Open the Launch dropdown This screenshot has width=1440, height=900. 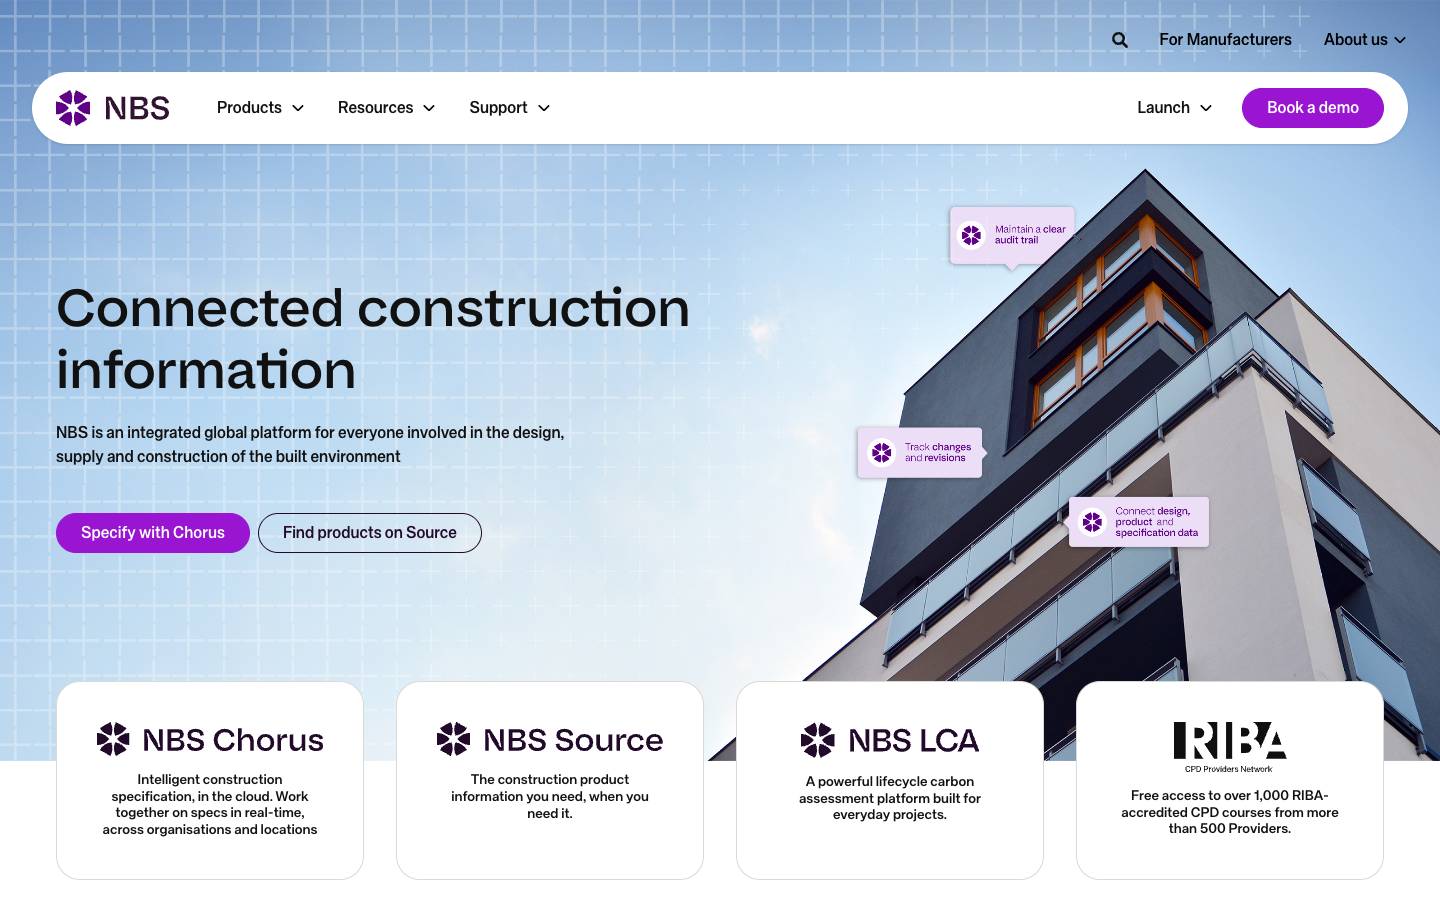(x=1175, y=108)
